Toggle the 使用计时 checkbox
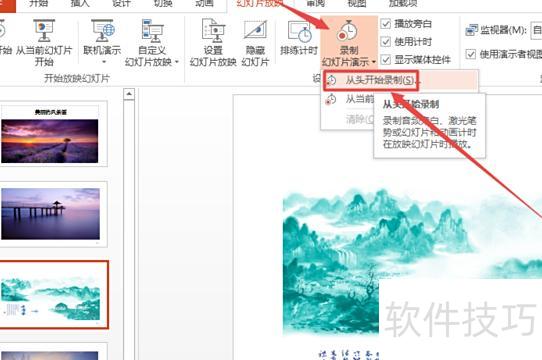542x360 pixels. (x=385, y=42)
